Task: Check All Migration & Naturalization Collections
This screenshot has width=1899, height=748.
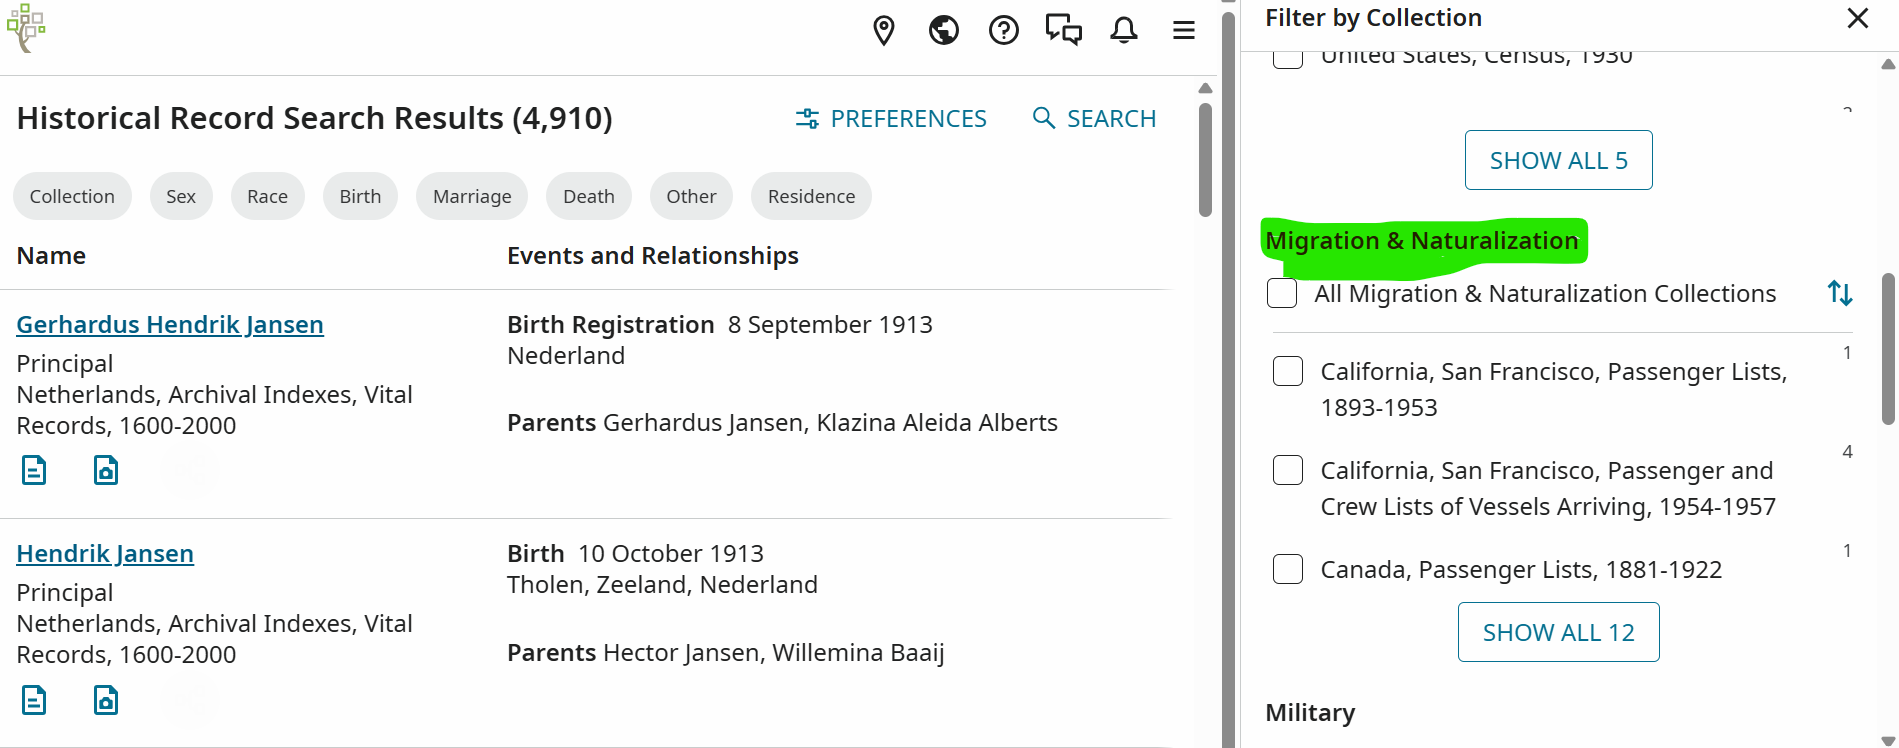Action: [x=1282, y=293]
